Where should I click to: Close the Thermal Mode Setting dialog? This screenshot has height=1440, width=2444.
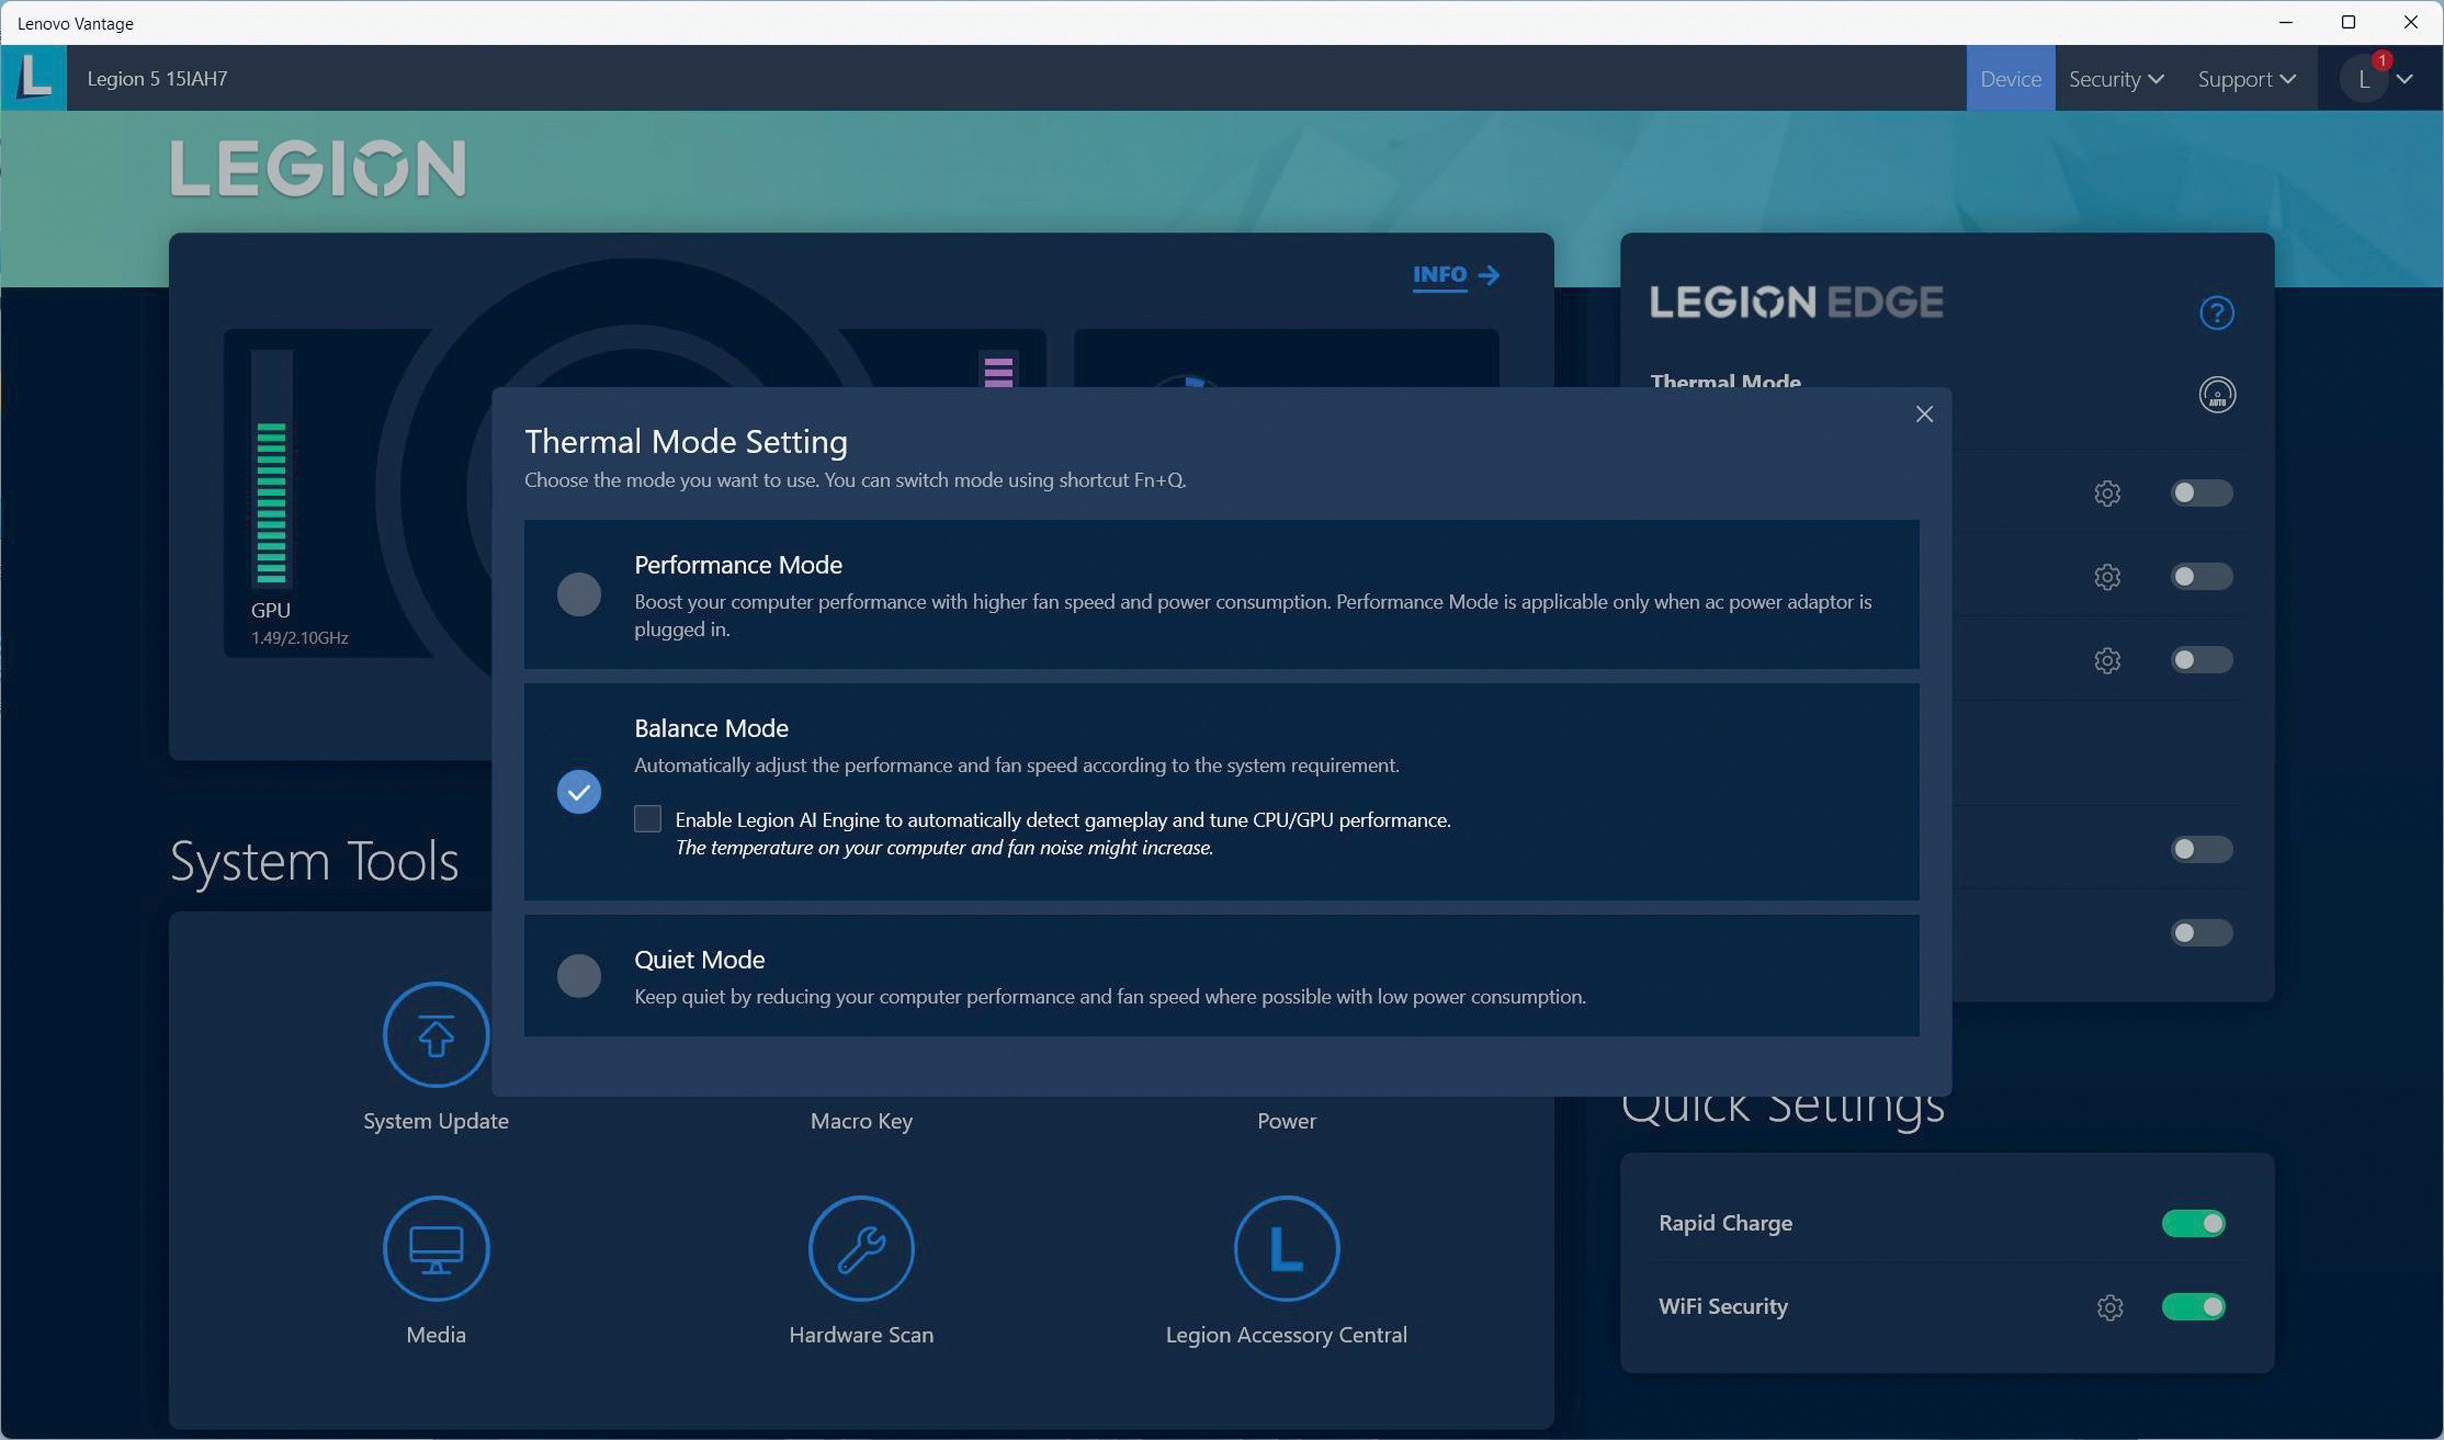click(1924, 414)
